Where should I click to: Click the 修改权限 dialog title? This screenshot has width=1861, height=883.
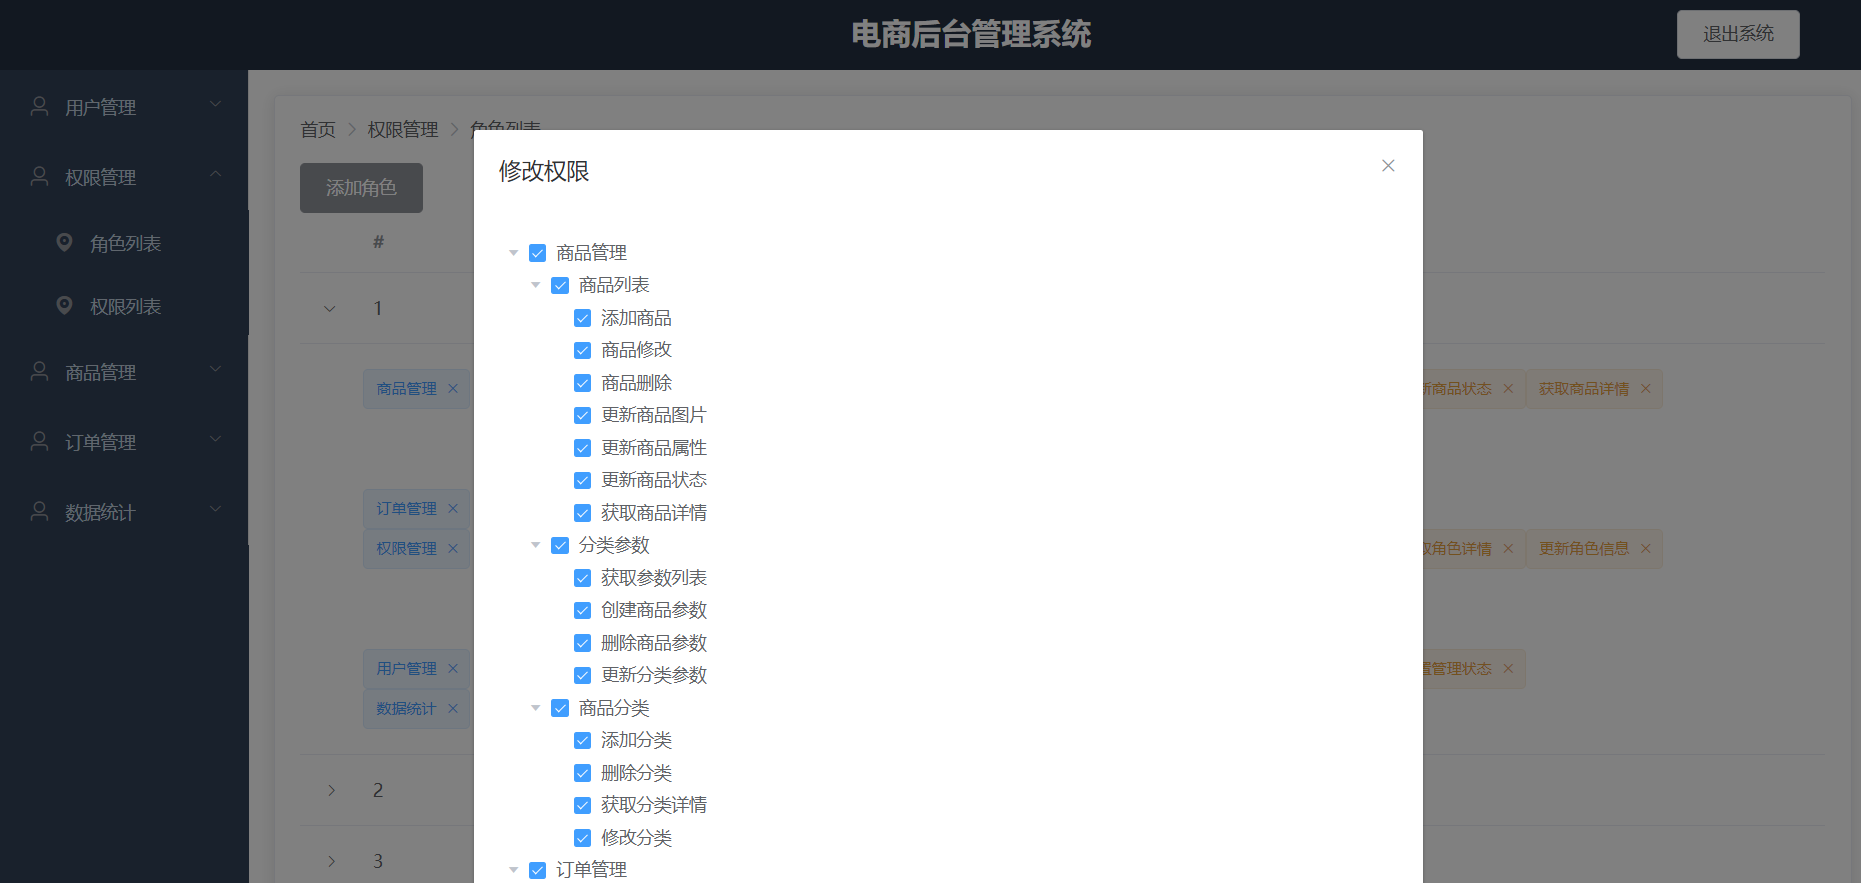(x=544, y=171)
